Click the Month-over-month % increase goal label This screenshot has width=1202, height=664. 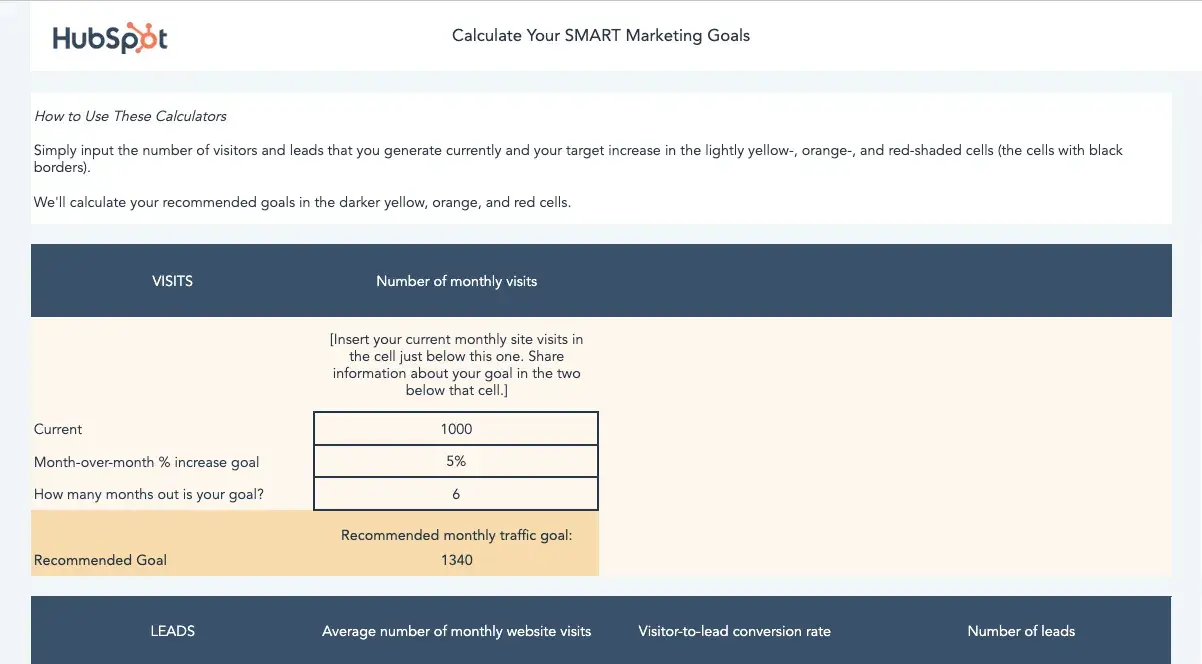[146, 462]
